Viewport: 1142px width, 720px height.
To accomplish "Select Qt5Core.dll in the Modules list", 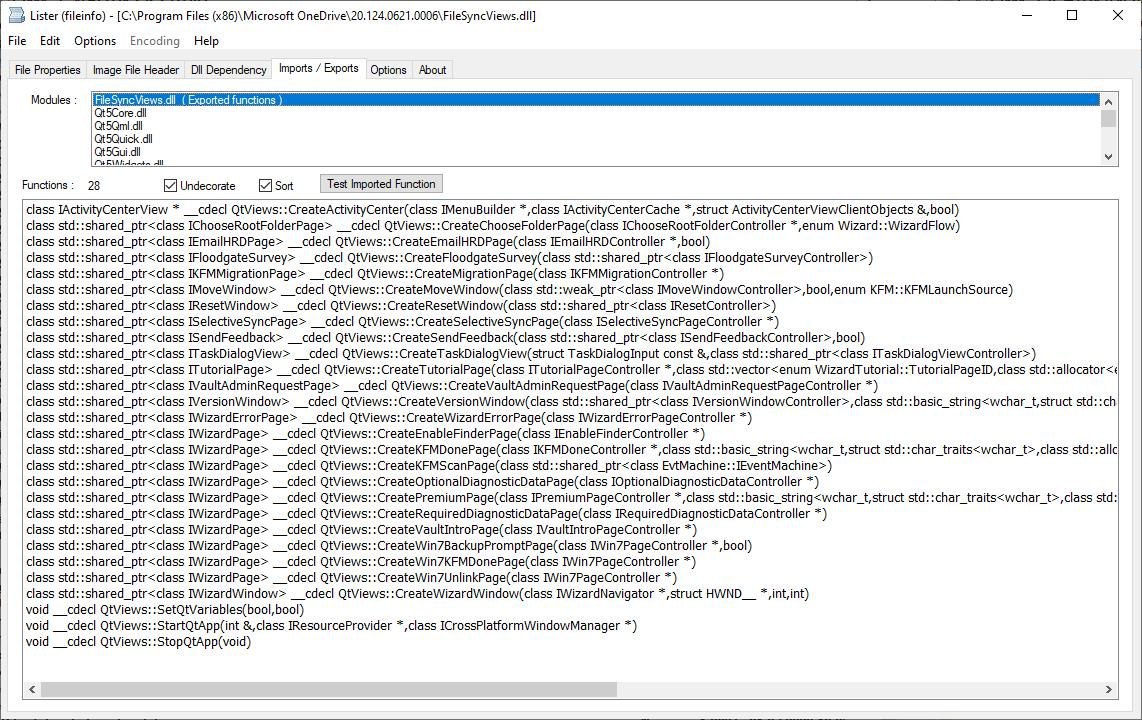I will coord(596,113).
